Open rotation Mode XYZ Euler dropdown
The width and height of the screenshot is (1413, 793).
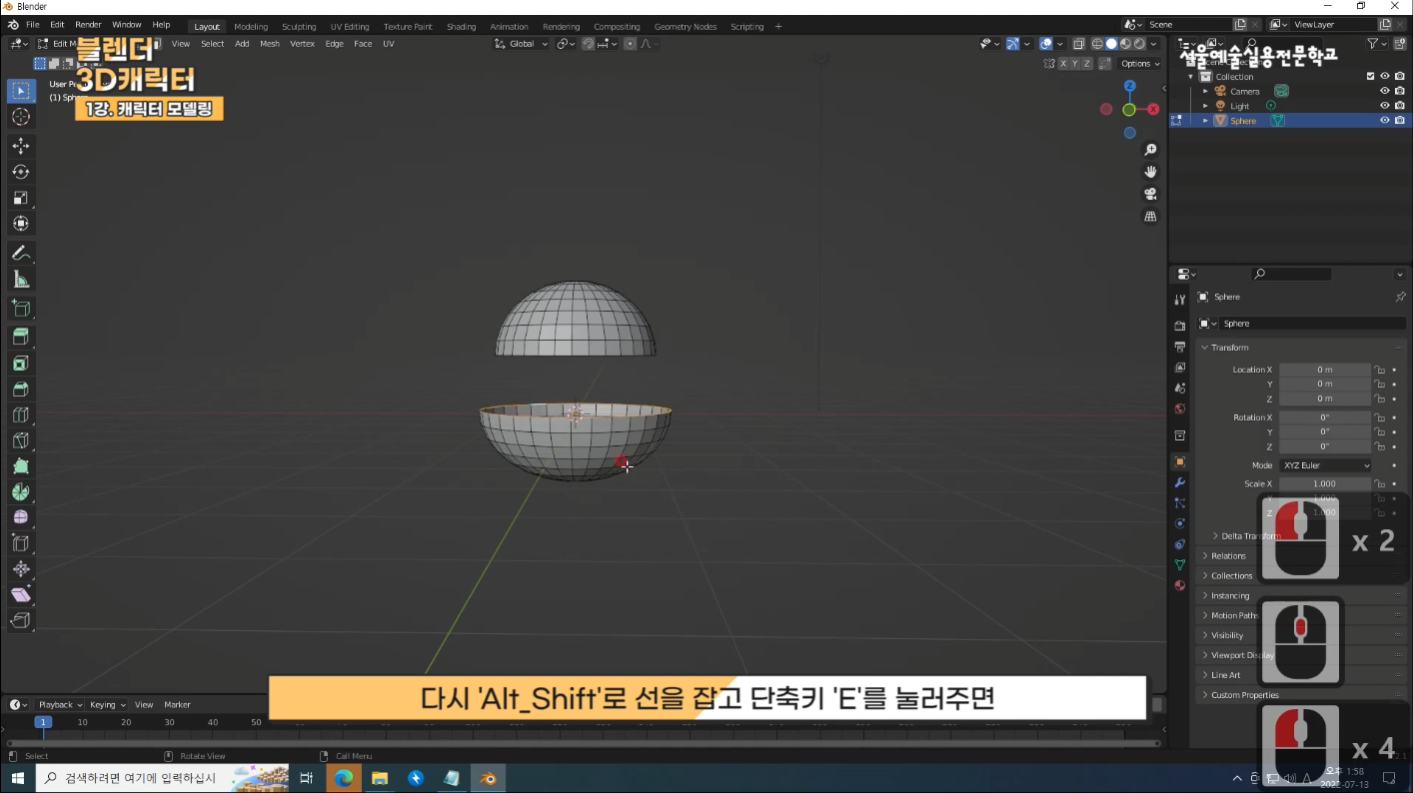coord(1325,466)
